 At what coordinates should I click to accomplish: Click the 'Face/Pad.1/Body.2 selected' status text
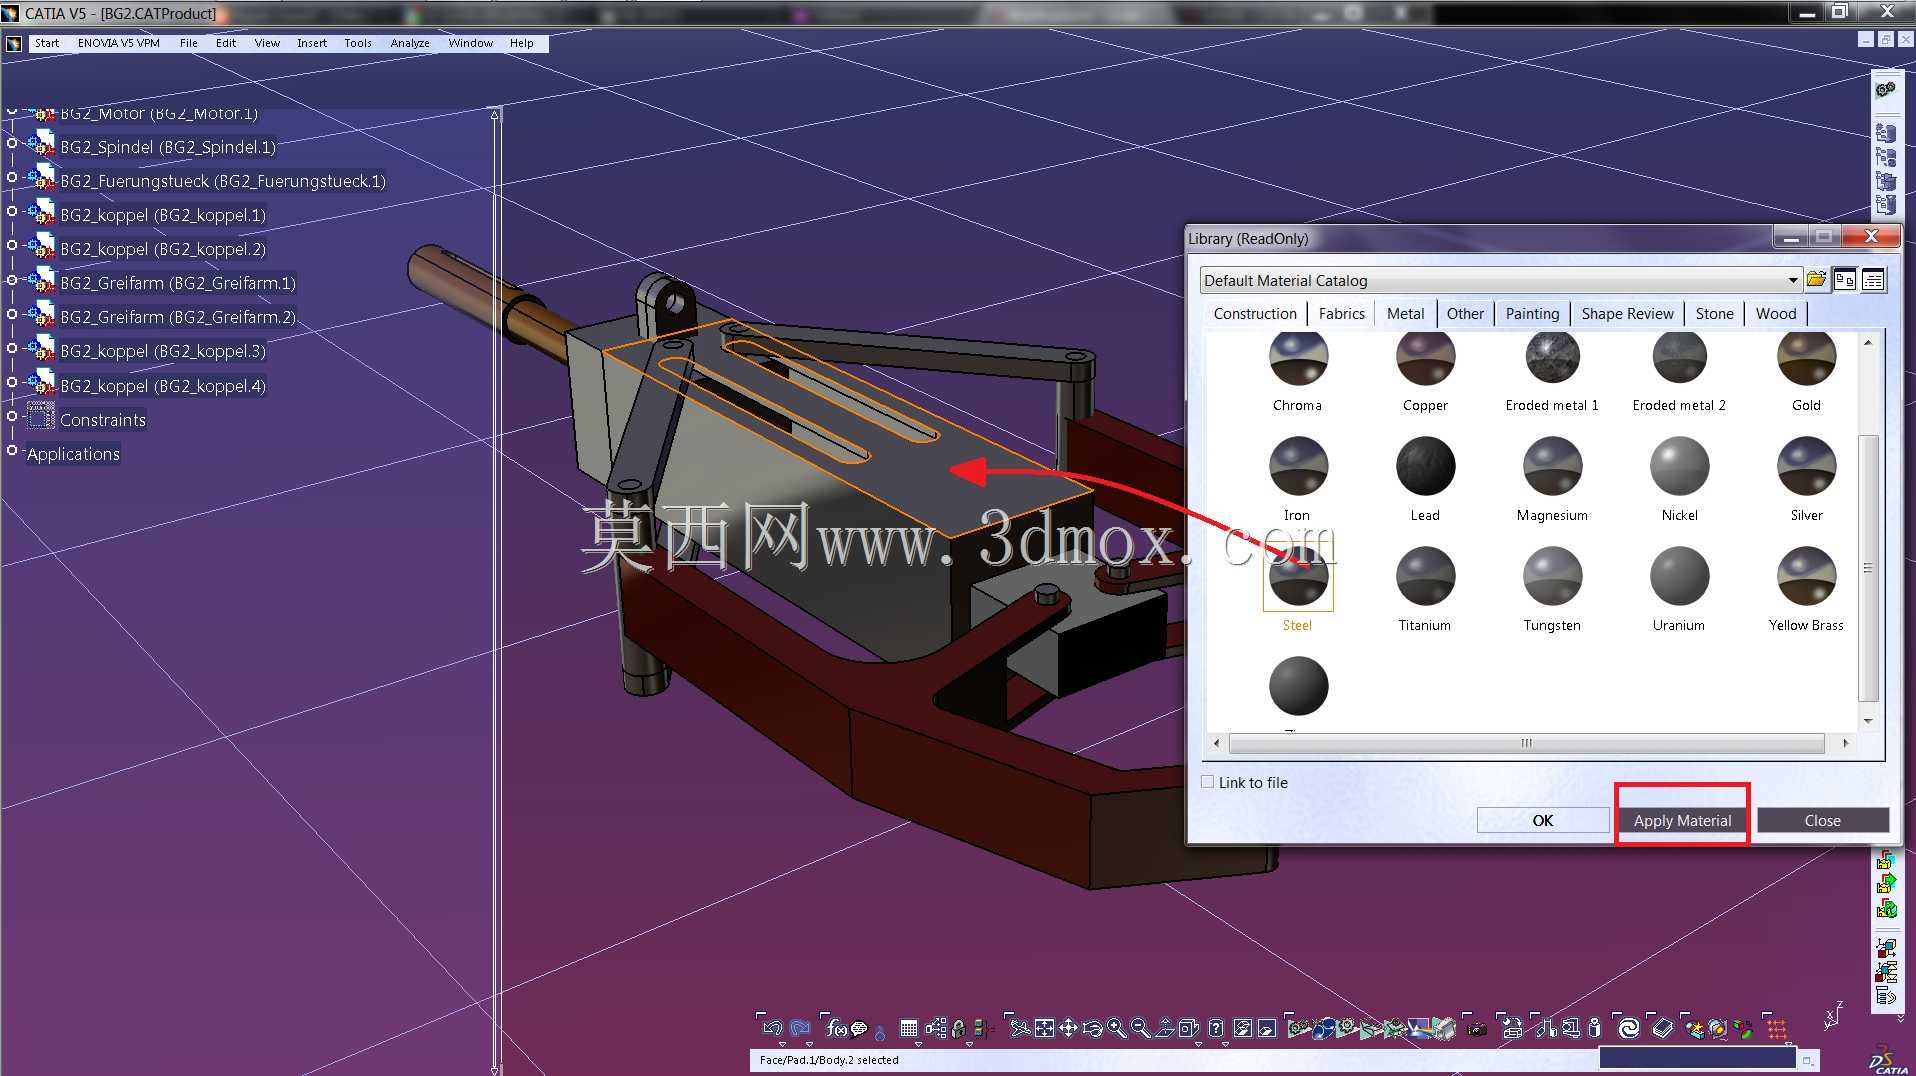pyautogui.click(x=829, y=1060)
